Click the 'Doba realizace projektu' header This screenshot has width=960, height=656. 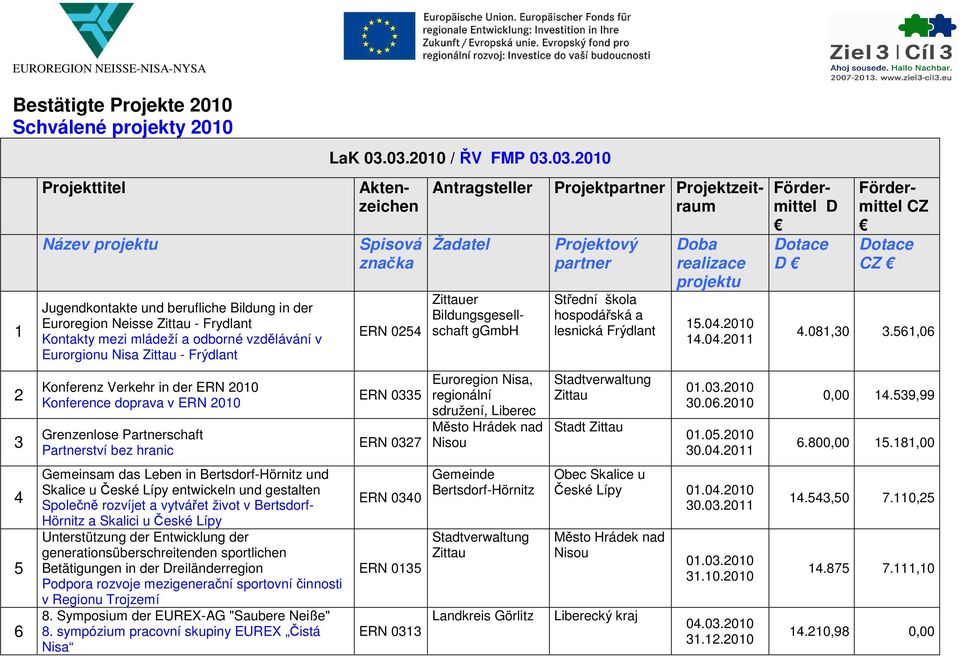pos(711,263)
